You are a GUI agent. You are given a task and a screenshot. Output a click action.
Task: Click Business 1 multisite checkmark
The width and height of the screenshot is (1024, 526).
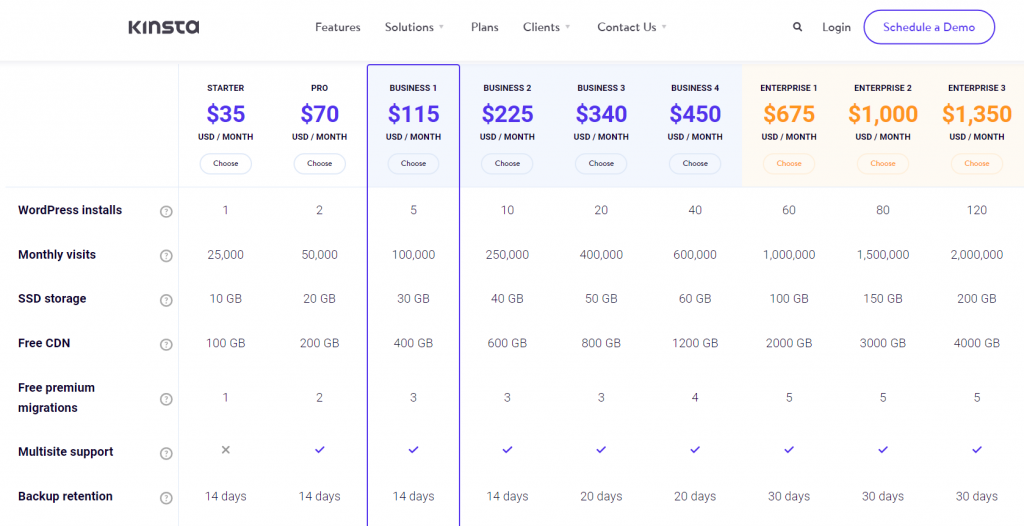pyautogui.click(x=413, y=450)
